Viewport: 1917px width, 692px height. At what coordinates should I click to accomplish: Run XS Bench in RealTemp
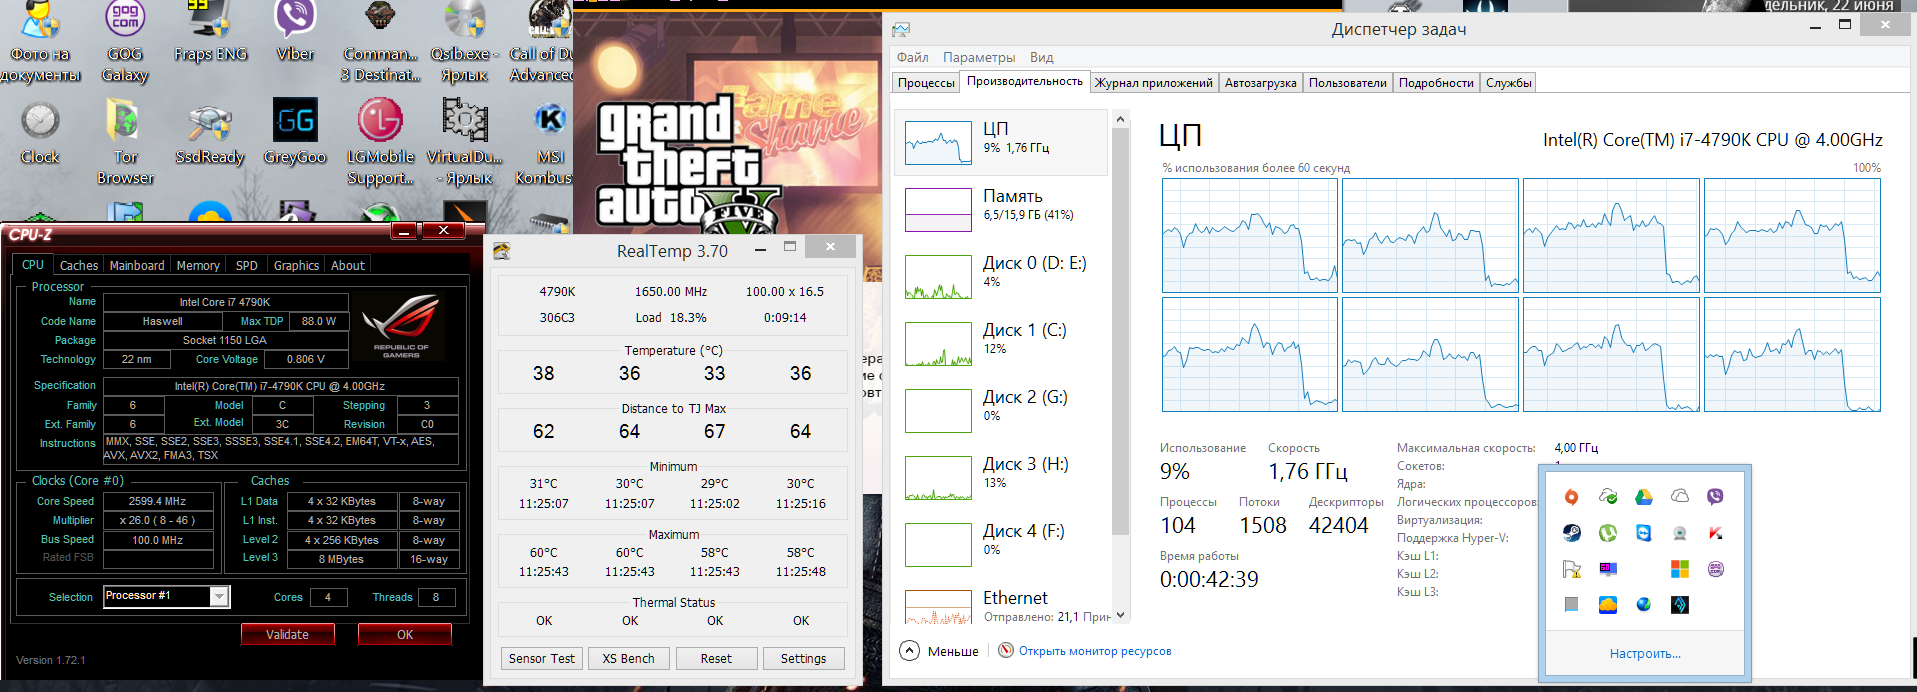(629, 658)
